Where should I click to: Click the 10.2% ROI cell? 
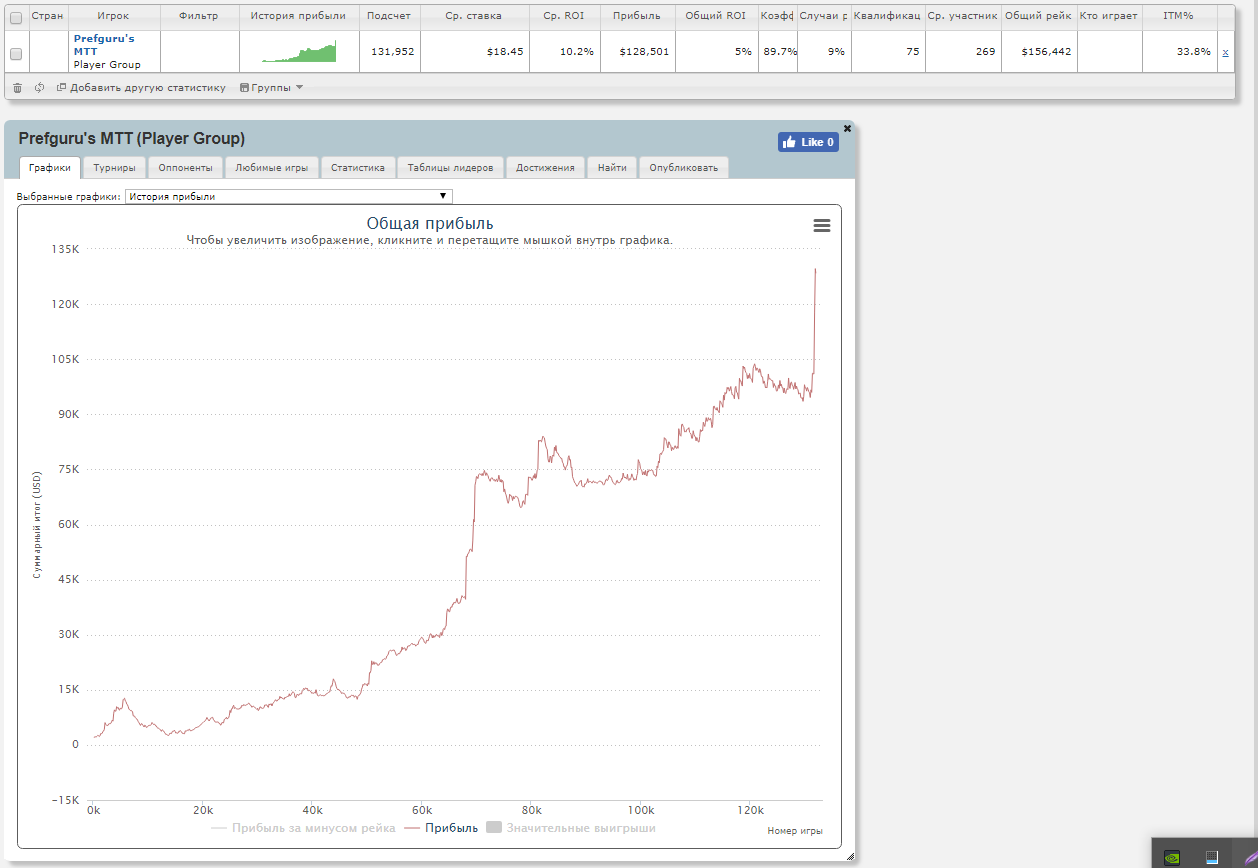[565, 52]
